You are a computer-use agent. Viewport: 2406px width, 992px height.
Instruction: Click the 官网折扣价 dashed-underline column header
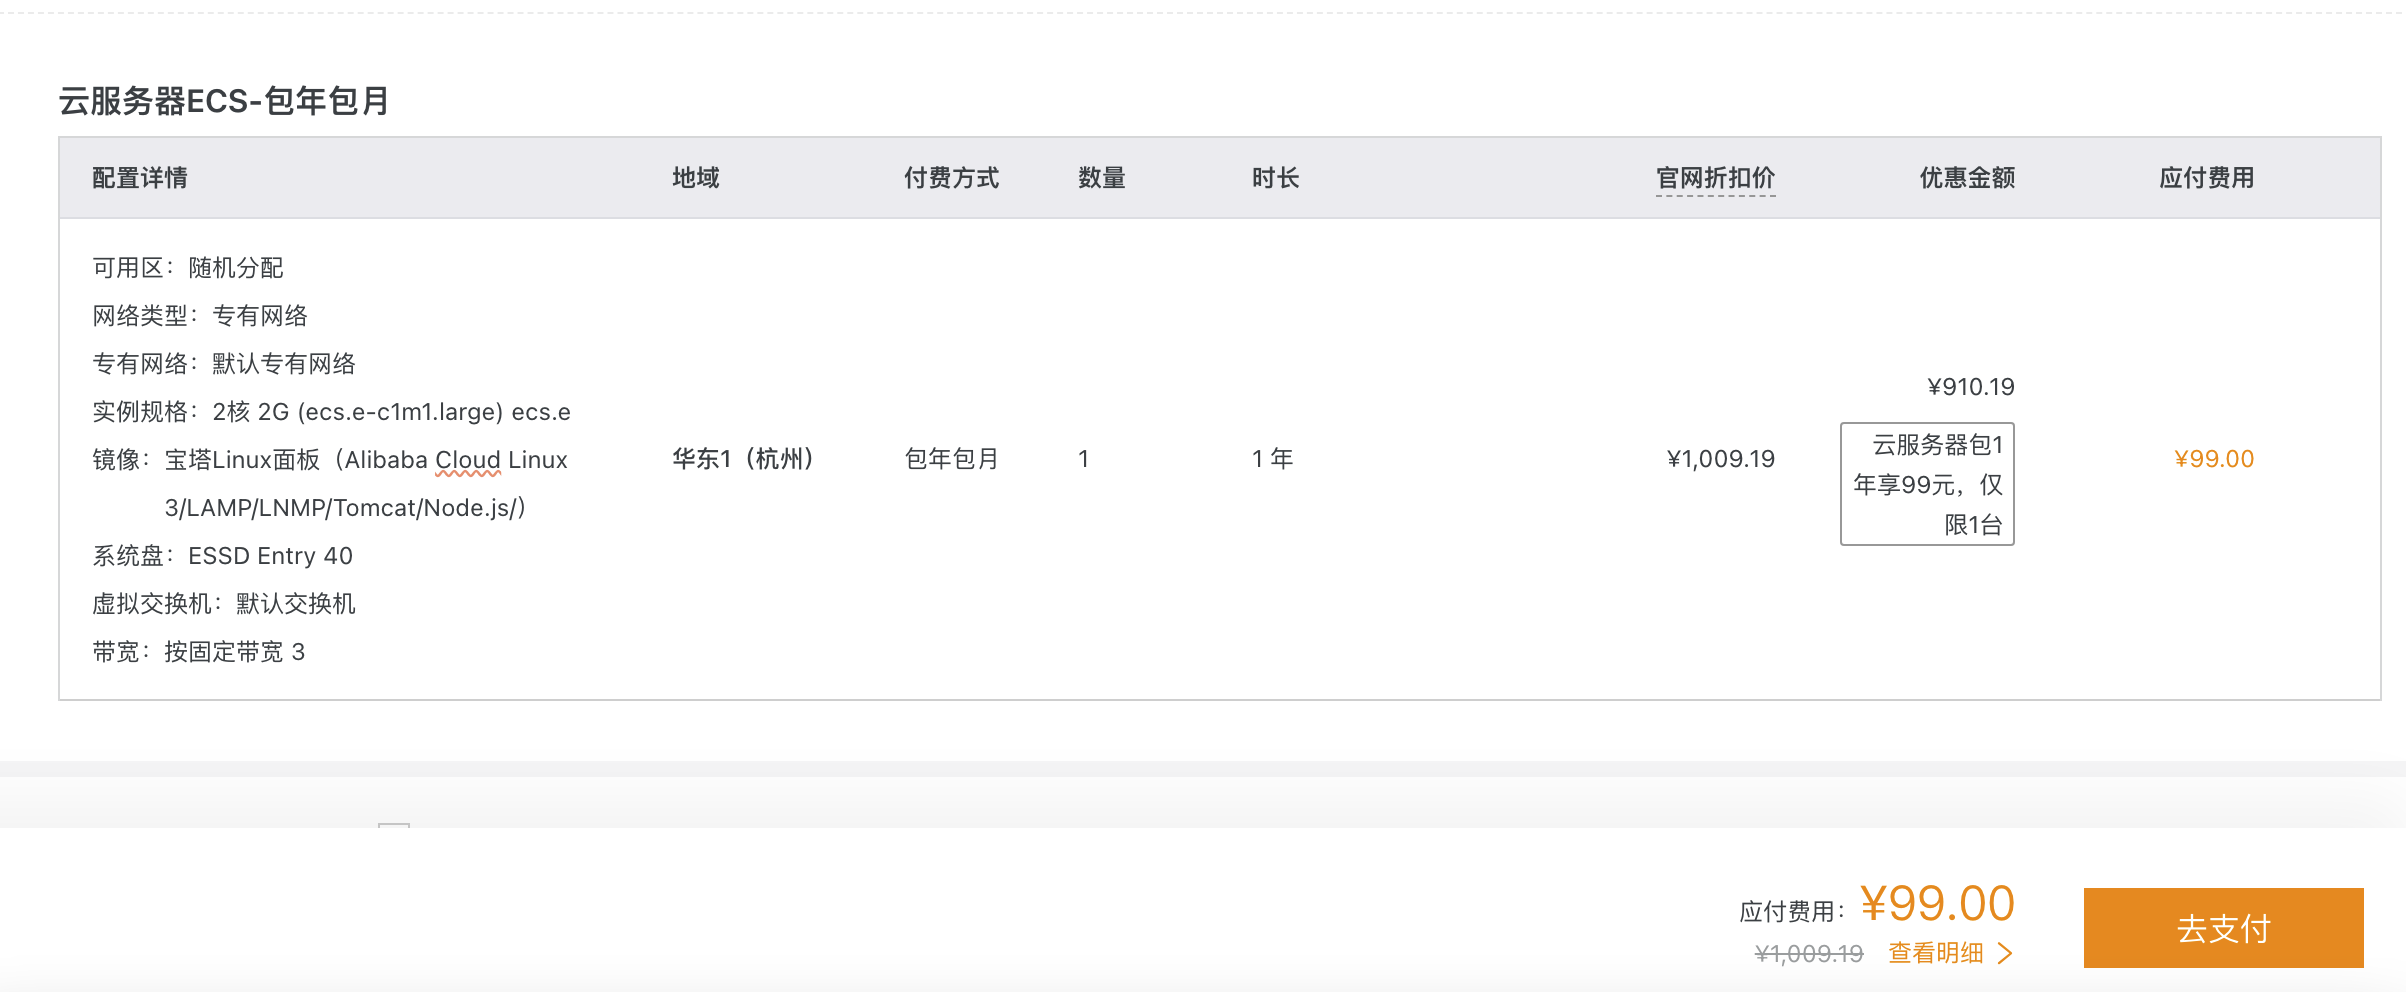coord(1715,178)
